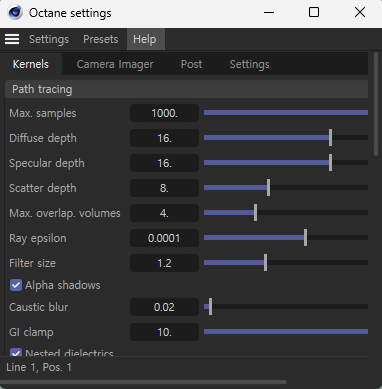Click the Scatter depth value field
382x389 pixels.
pos(164,188)
